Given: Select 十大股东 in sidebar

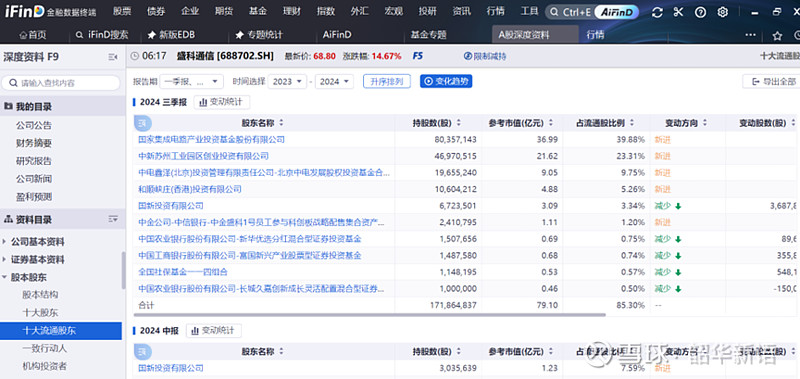Looking at the screenshot, I should tap(40, 313).
